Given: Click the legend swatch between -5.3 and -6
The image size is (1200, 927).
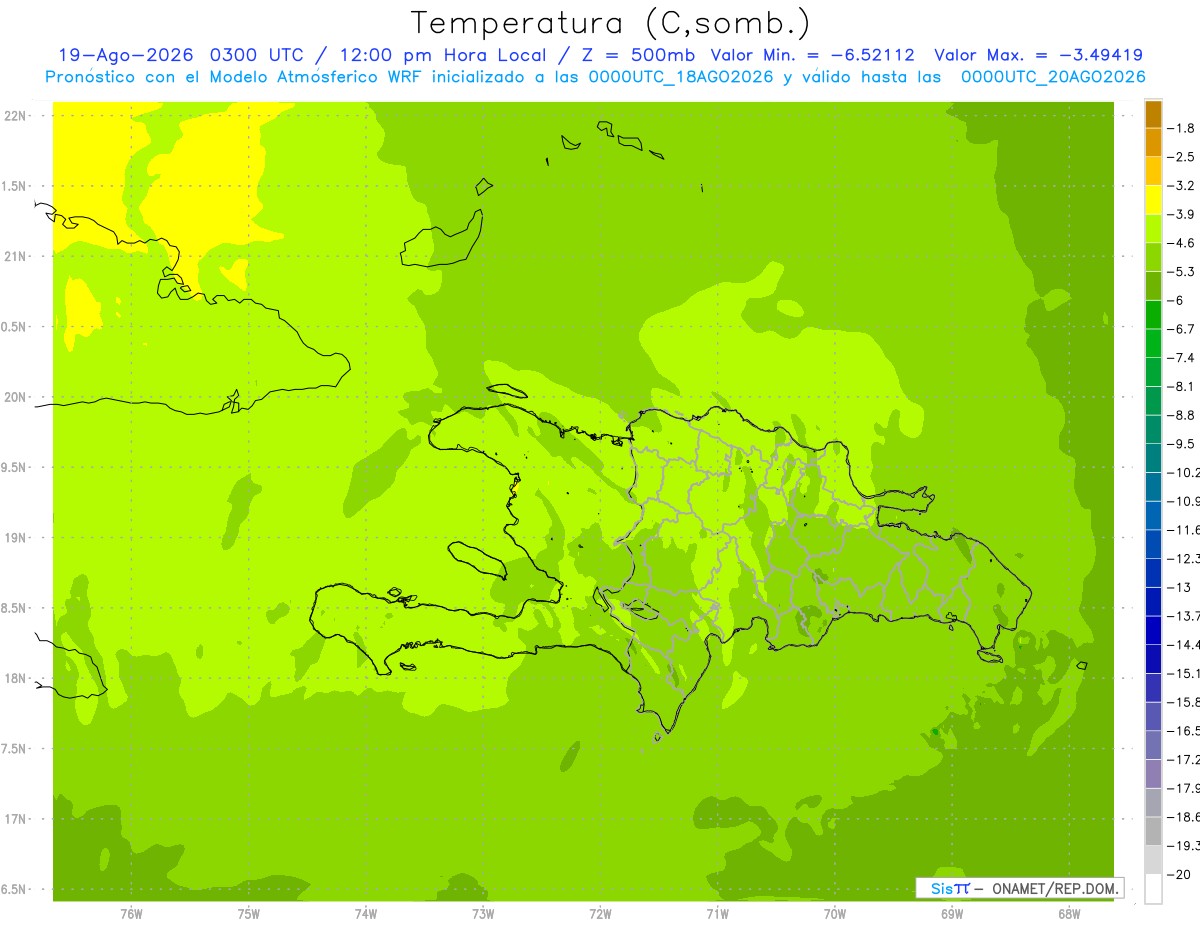Looking at the screenshot, I should [x=1153, y=286].
